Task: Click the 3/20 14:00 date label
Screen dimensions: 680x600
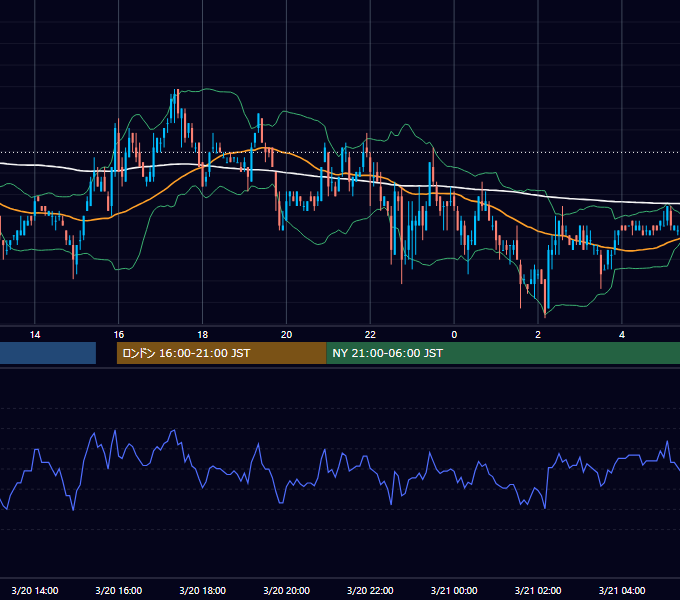Action: pos(35,590)
